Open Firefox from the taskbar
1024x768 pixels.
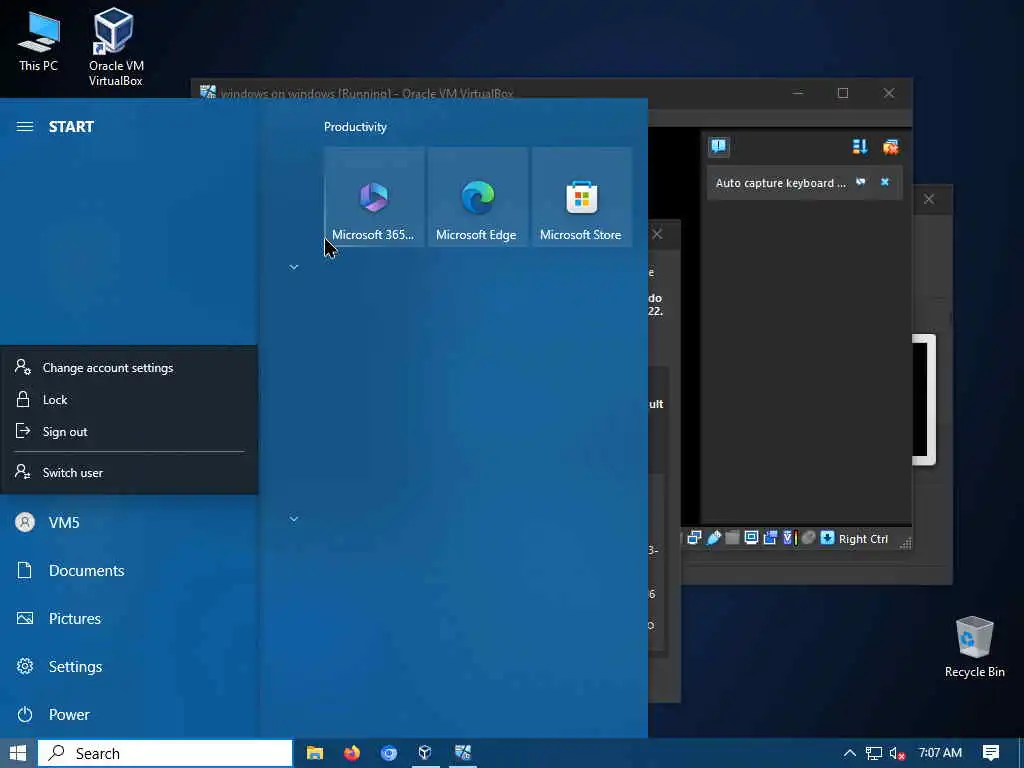point(352,753)
